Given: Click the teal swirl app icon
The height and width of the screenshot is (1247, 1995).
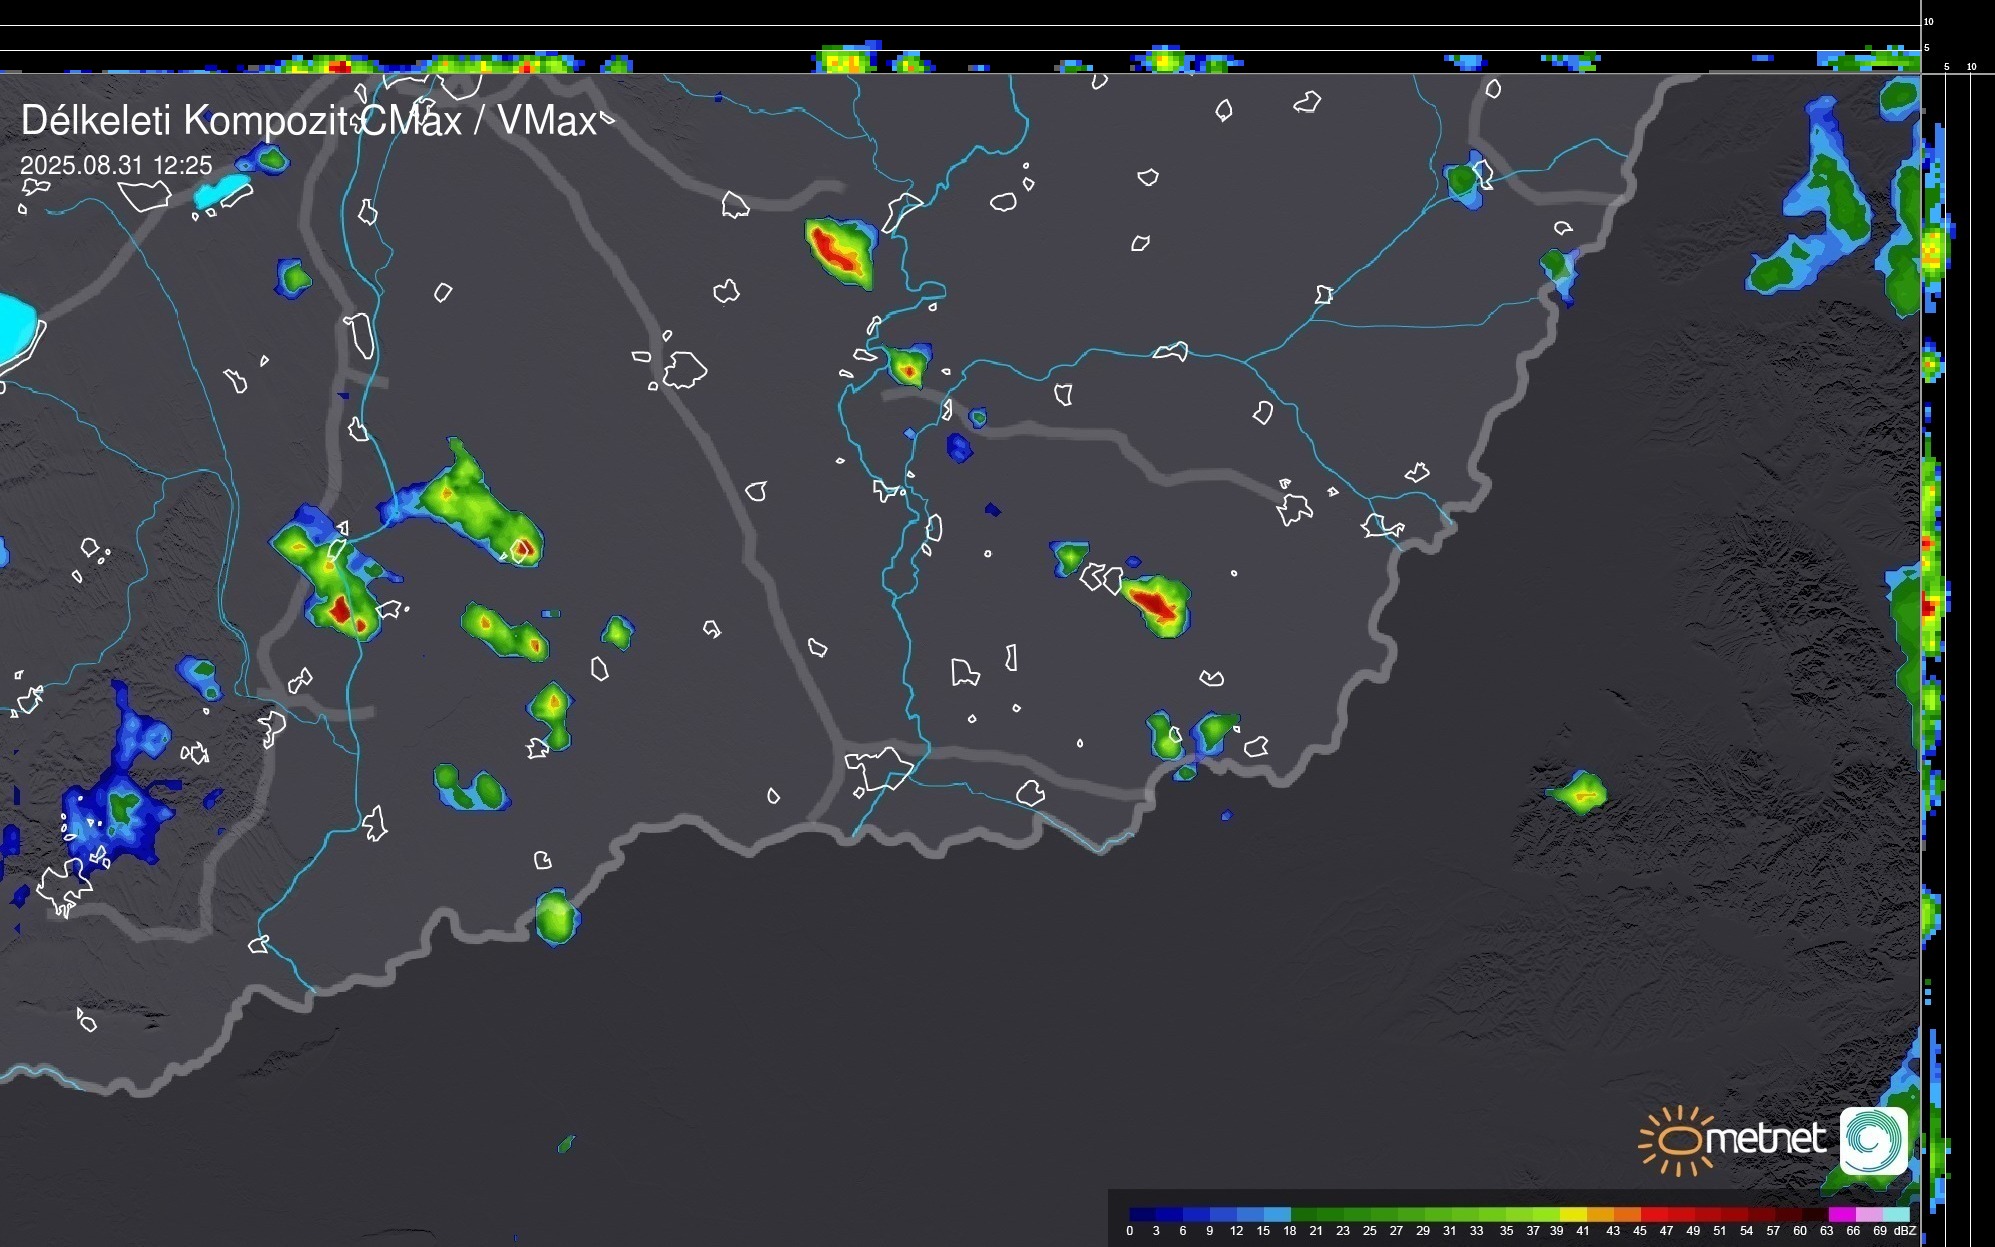Looking at the screenshot, I should (1874, 1140).
